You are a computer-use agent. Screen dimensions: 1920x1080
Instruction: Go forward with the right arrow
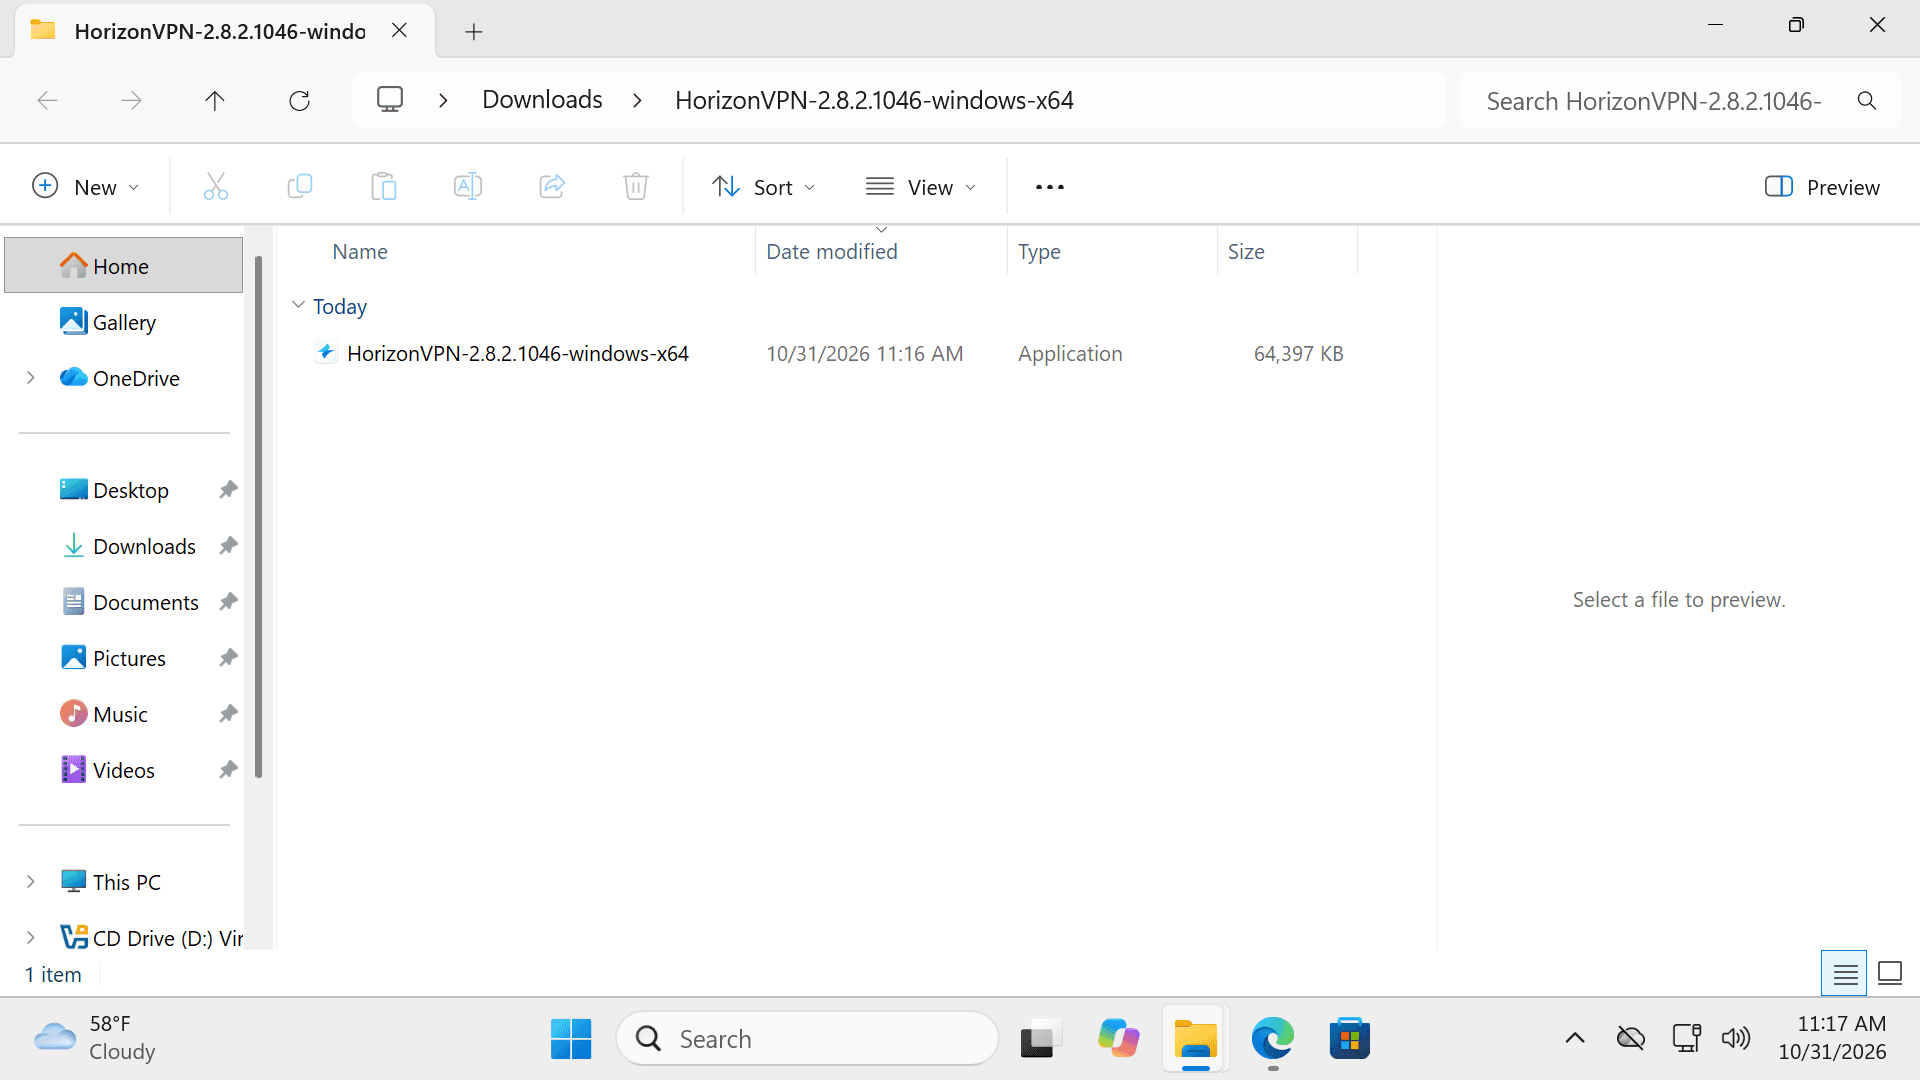pyautogui.click(x=131, y=100)
